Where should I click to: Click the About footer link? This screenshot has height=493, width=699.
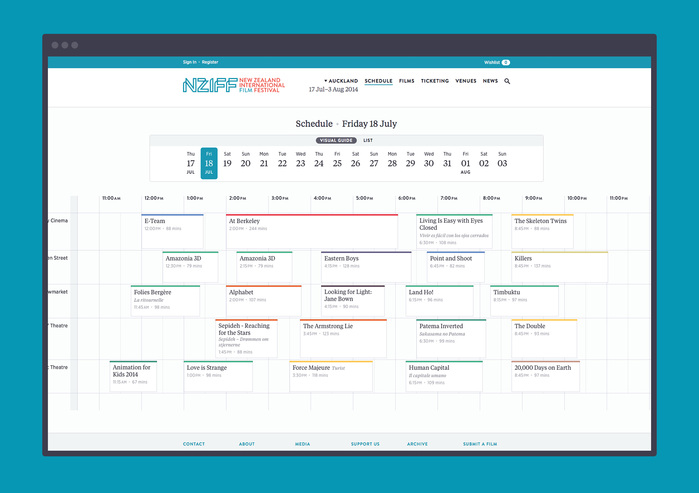click(247, 444)
